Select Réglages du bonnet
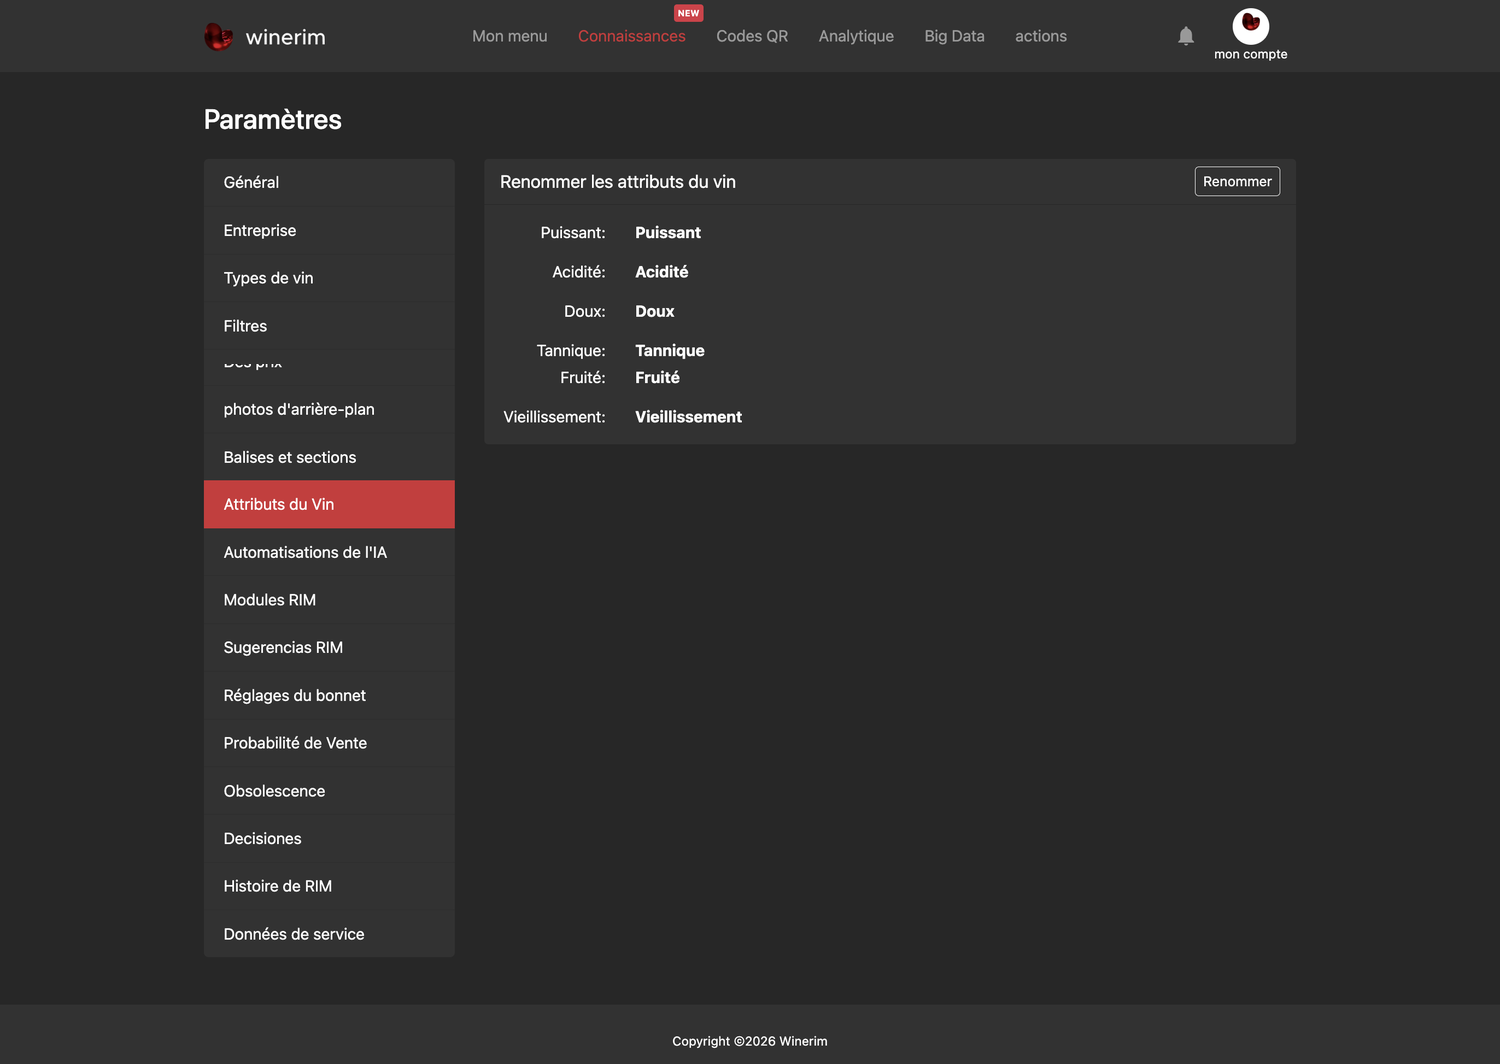The width and height of the screenshot is (1500, 1064). [x=329, y=695]
